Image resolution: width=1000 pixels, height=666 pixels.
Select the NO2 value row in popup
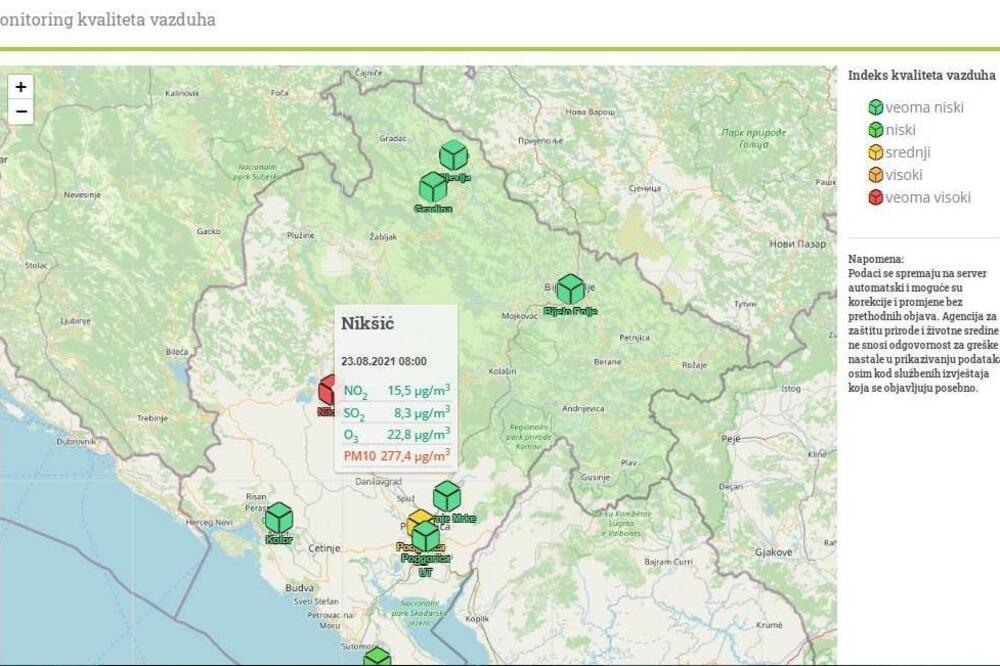396,391
